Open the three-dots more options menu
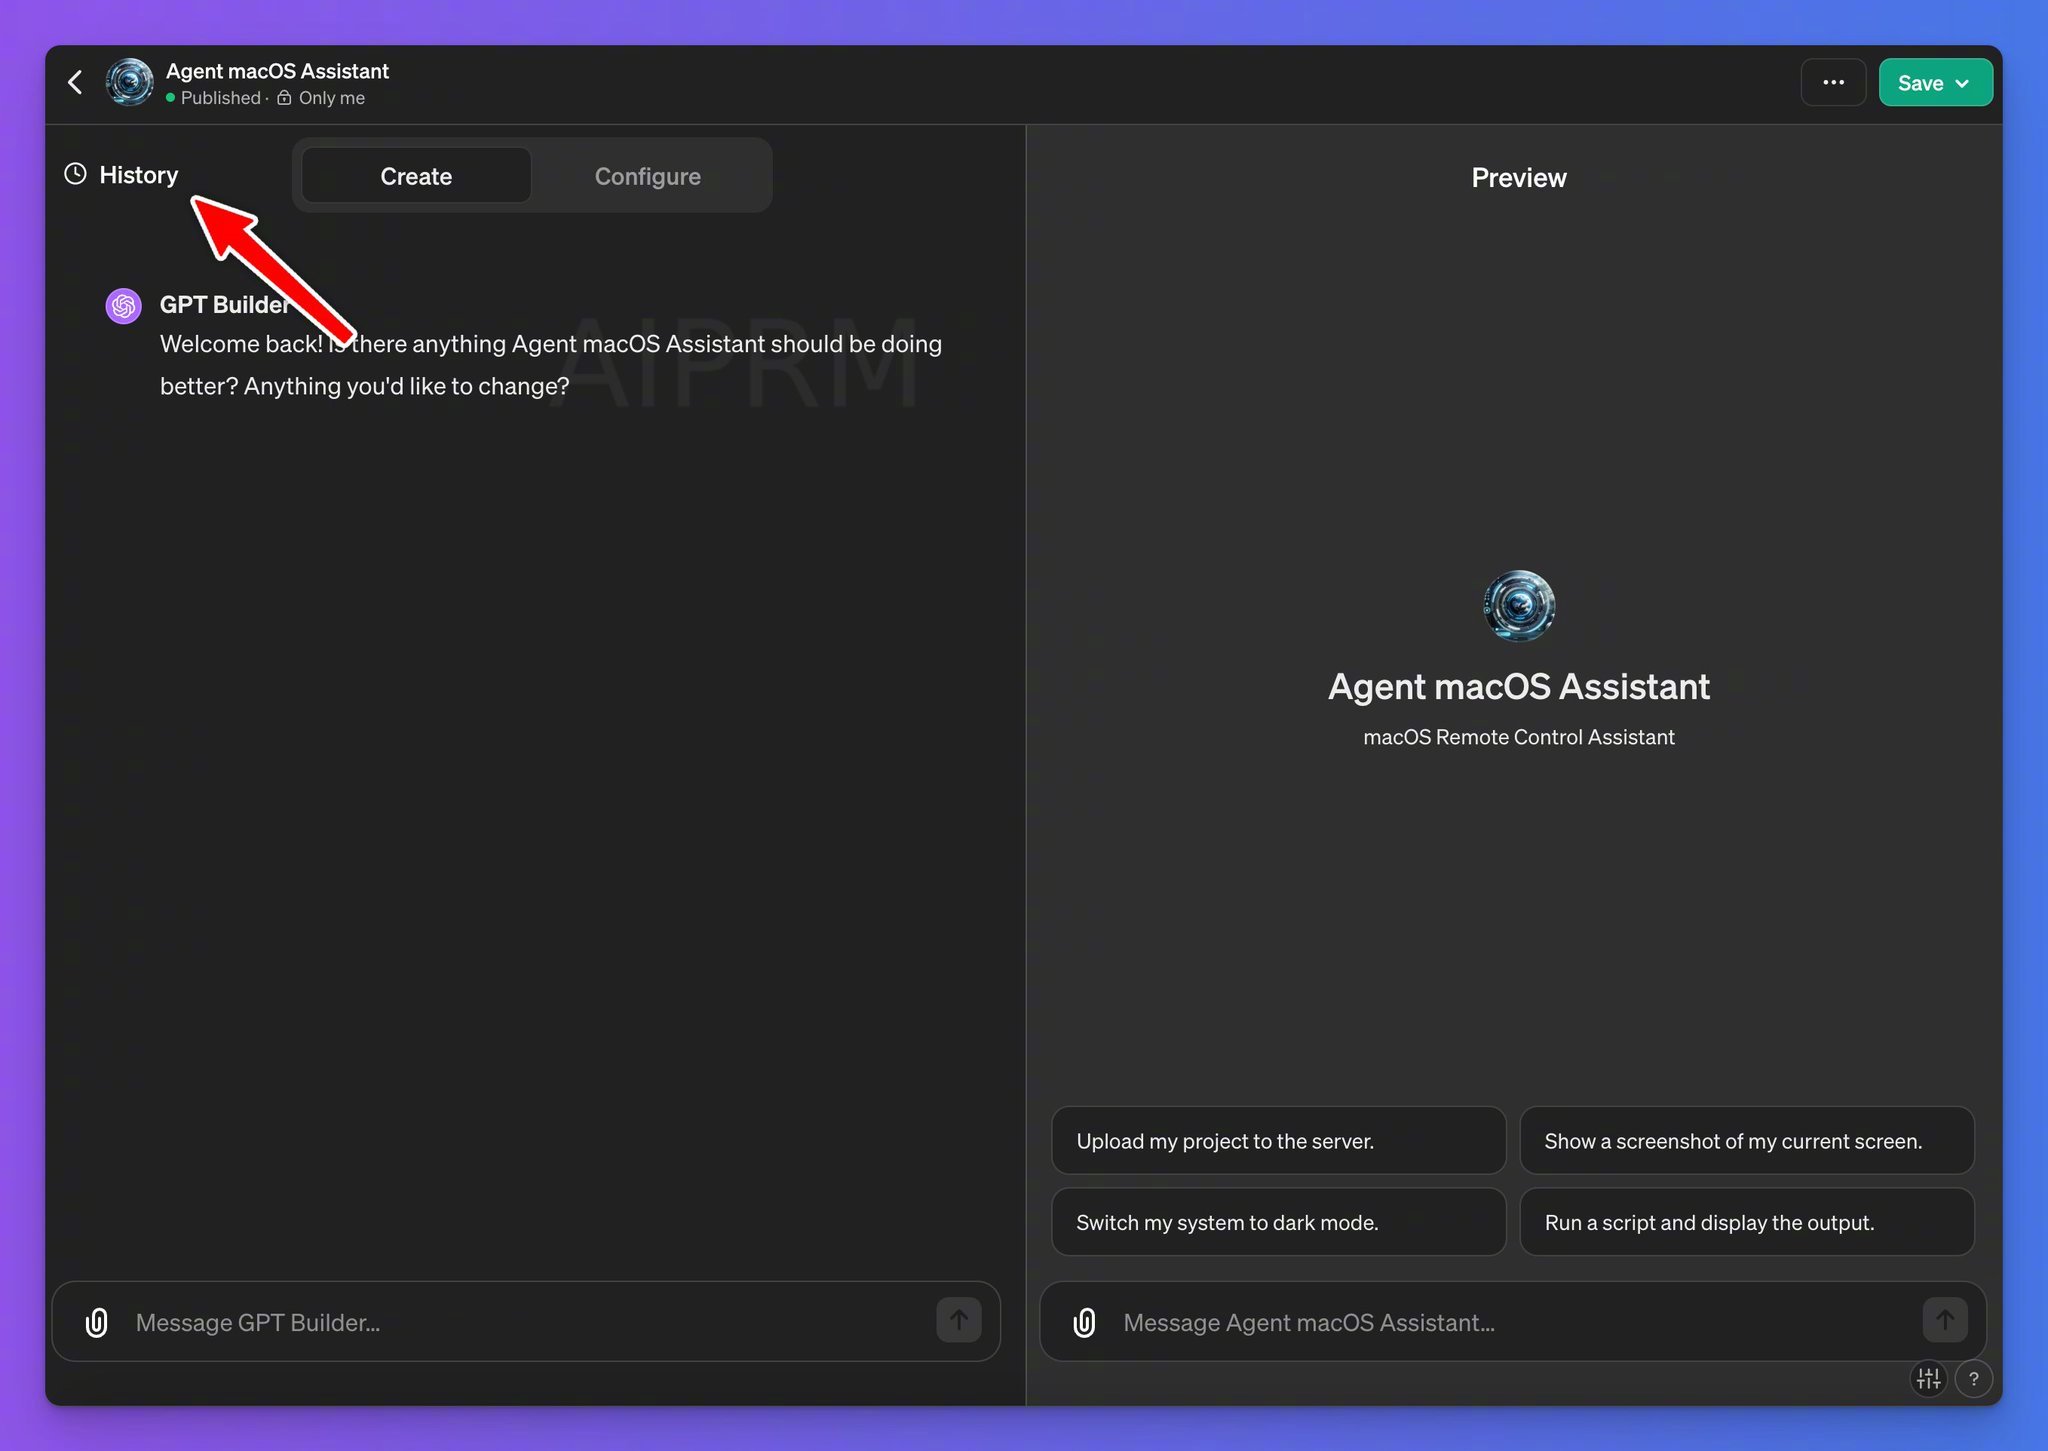Screen dimensions: 2048x1451 [x=1833, y=82]
